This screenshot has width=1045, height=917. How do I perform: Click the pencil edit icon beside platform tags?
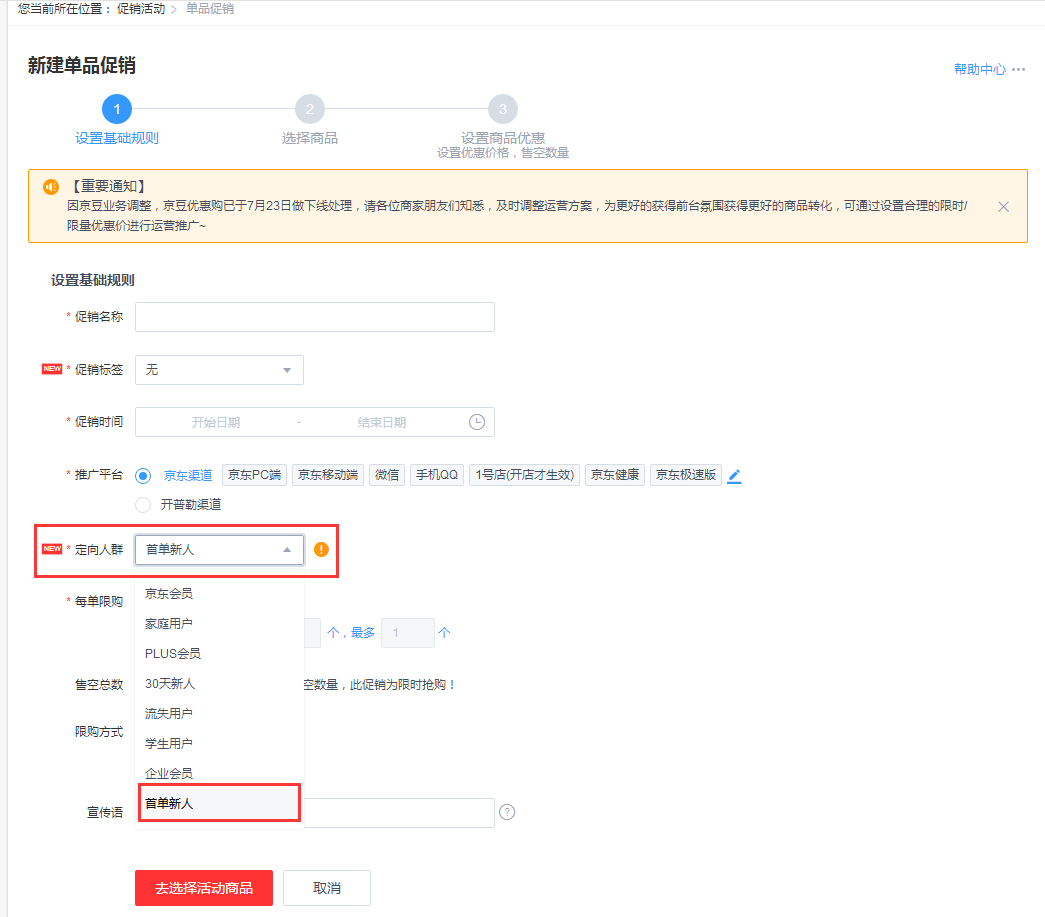(734, 476)
